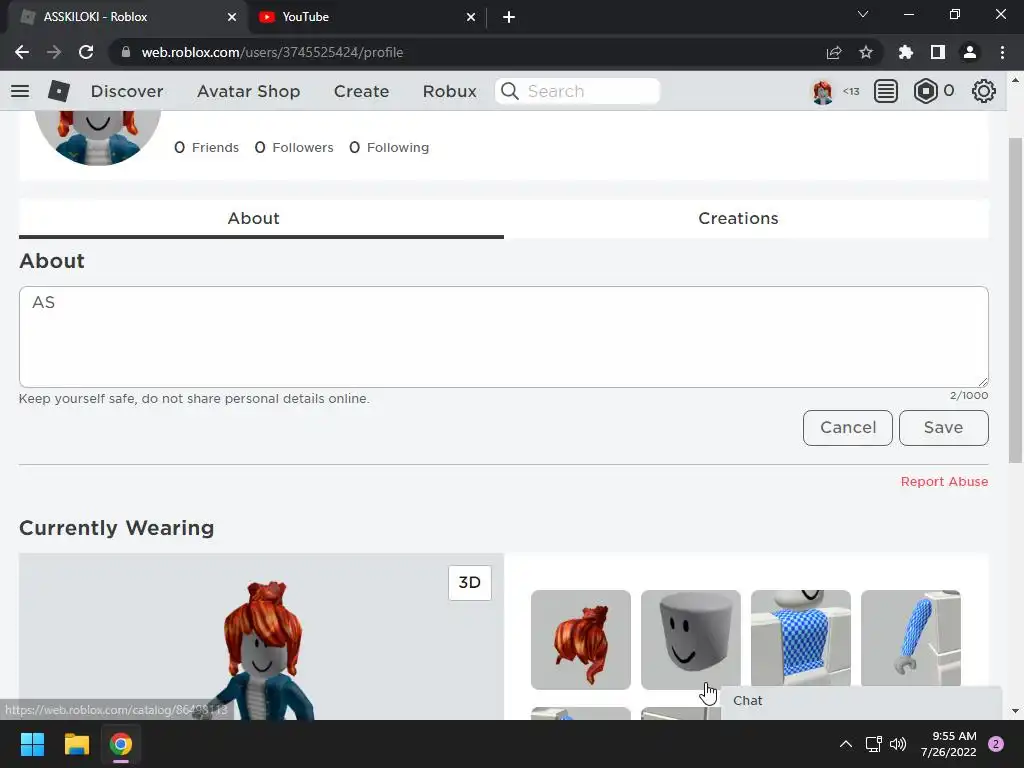
Task: Open the Chrome profile account icon
Action: tap(970, 52)
